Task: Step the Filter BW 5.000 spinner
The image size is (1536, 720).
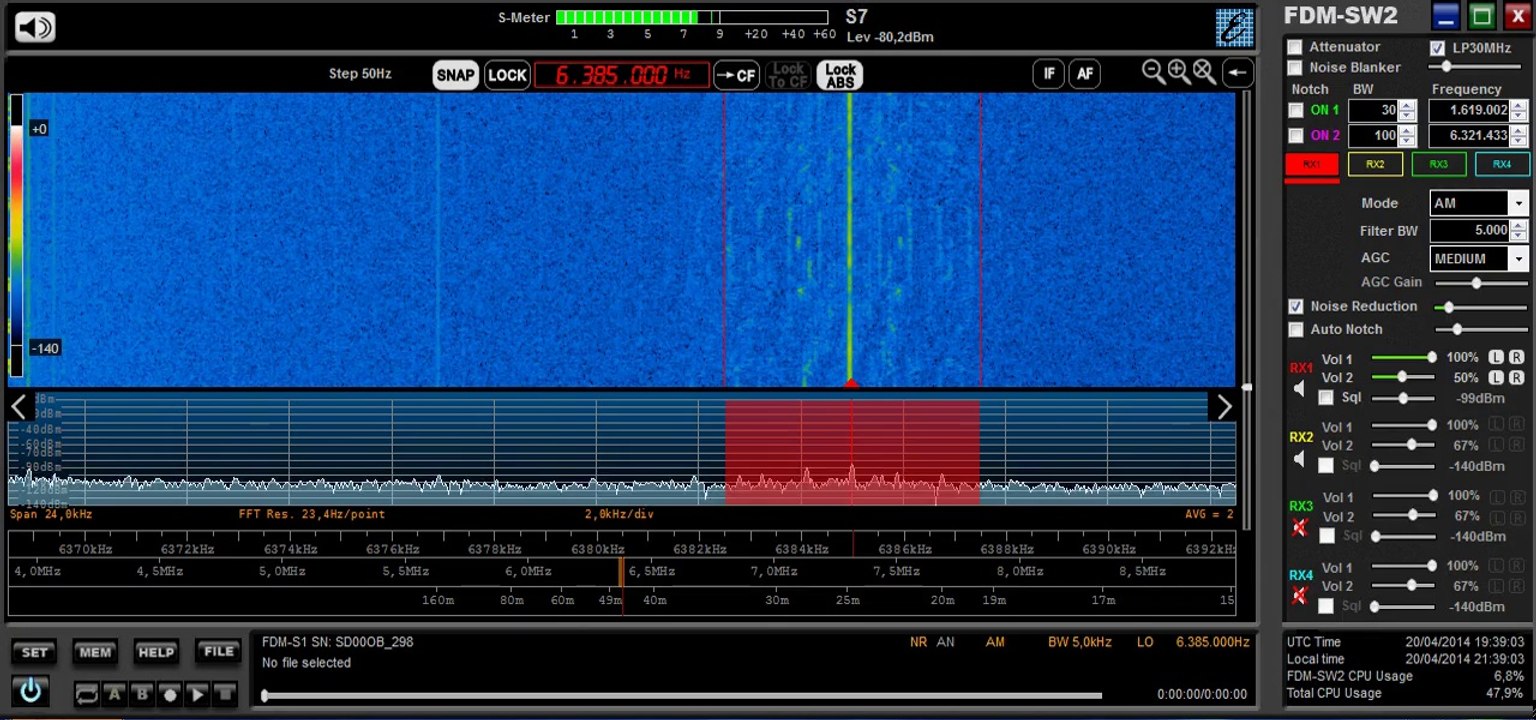Action: (1519, 231)
